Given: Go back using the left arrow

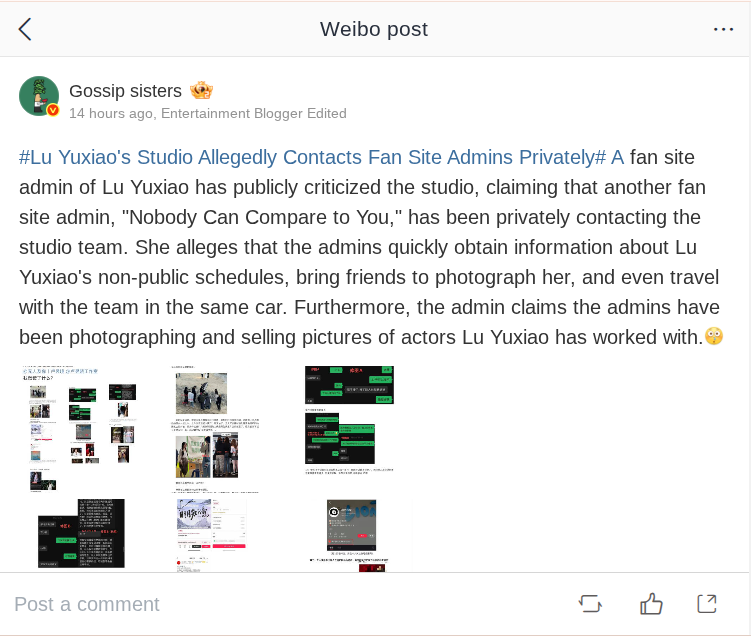Looking at the screenshot, I should pyautogui.click(x=25, y=29).
